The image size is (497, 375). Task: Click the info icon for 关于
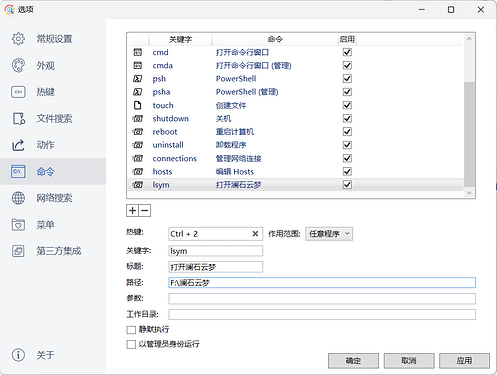point(18,355)
